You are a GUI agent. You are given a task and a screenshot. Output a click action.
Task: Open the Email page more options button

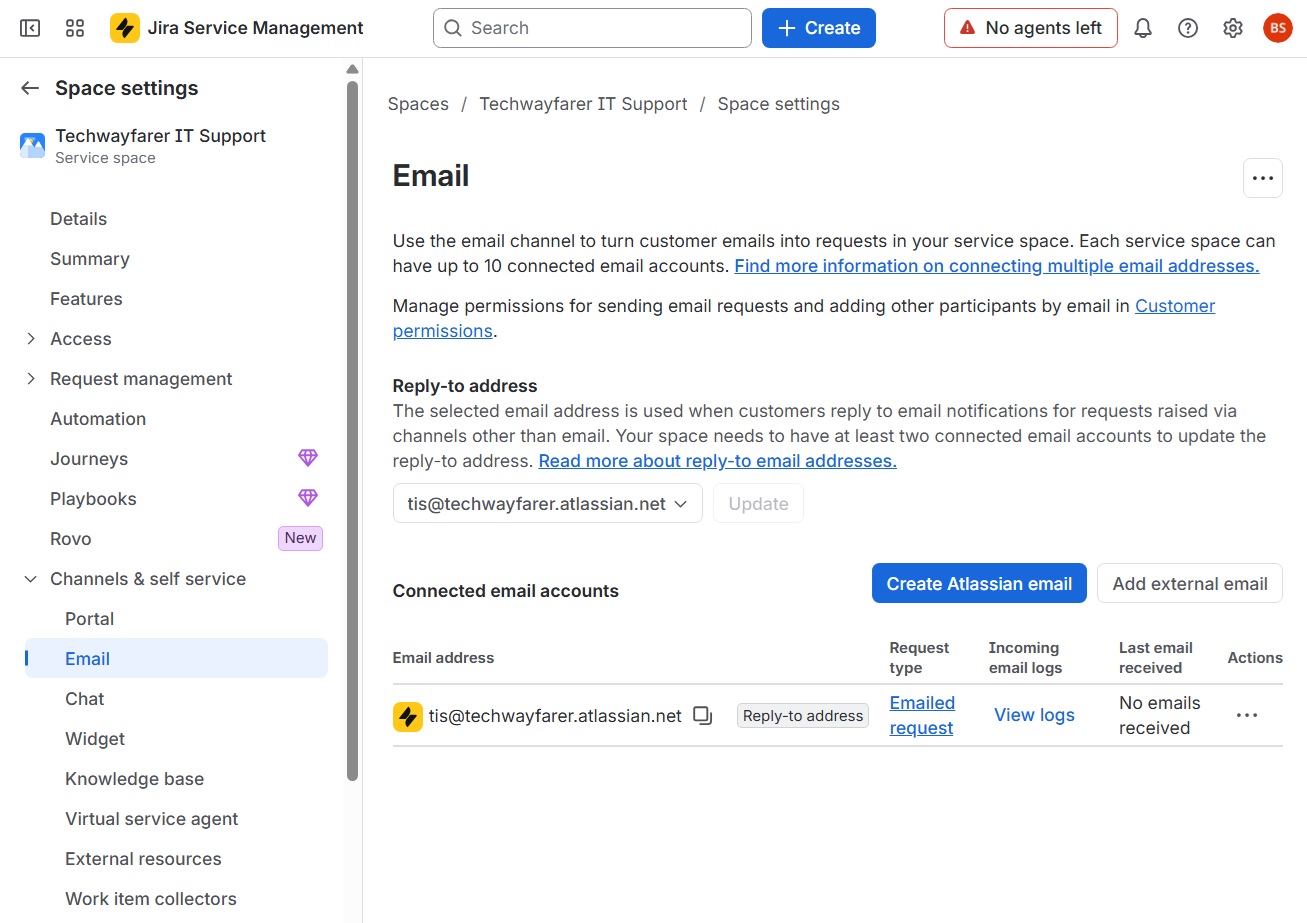point(1263,178)
